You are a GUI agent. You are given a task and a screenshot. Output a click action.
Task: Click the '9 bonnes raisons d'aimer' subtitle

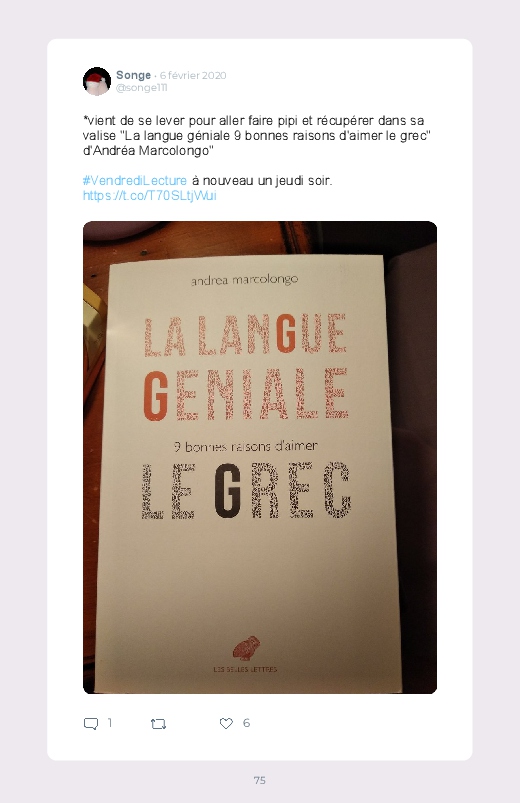[246, 447]
